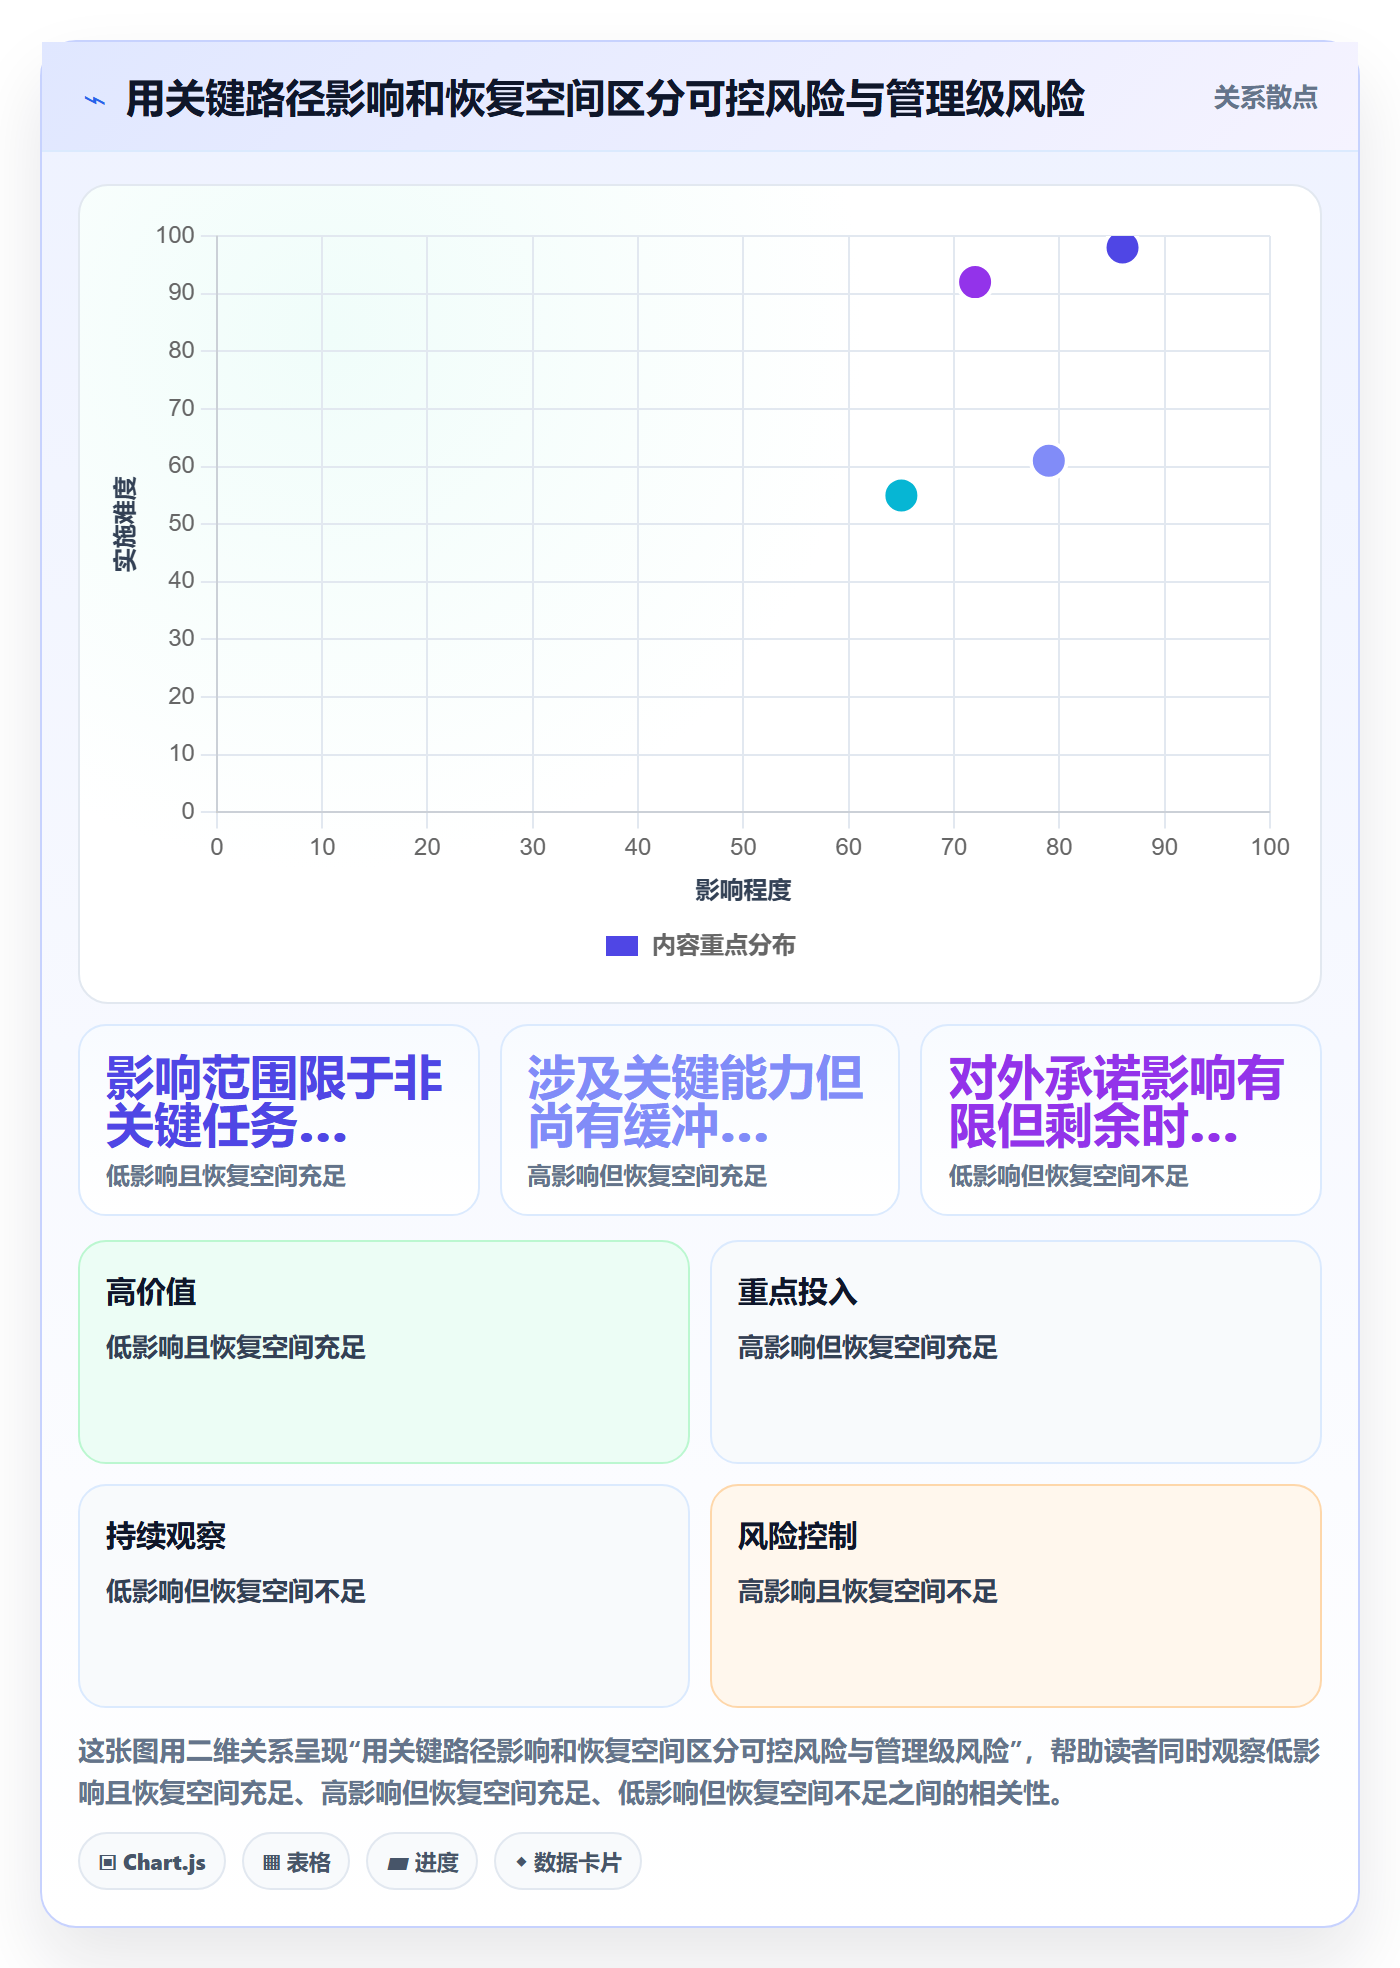Toggle the 内容重点分布 legend color box
1400x1968 pixels.
[x=621, y=946]
